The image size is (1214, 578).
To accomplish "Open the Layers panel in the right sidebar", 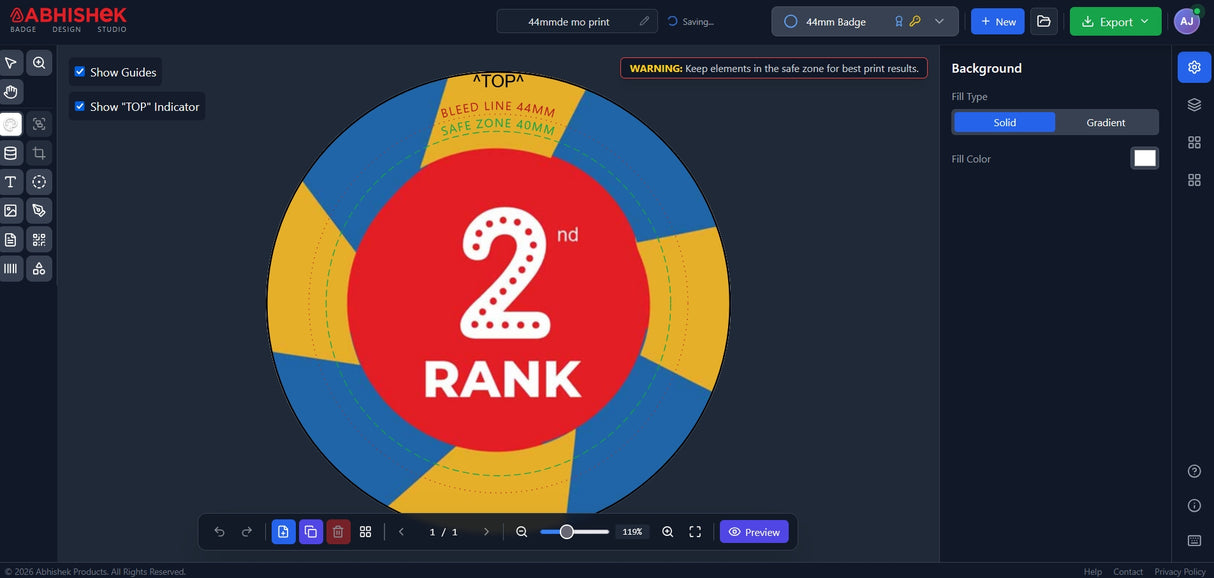I will 1193,103.
